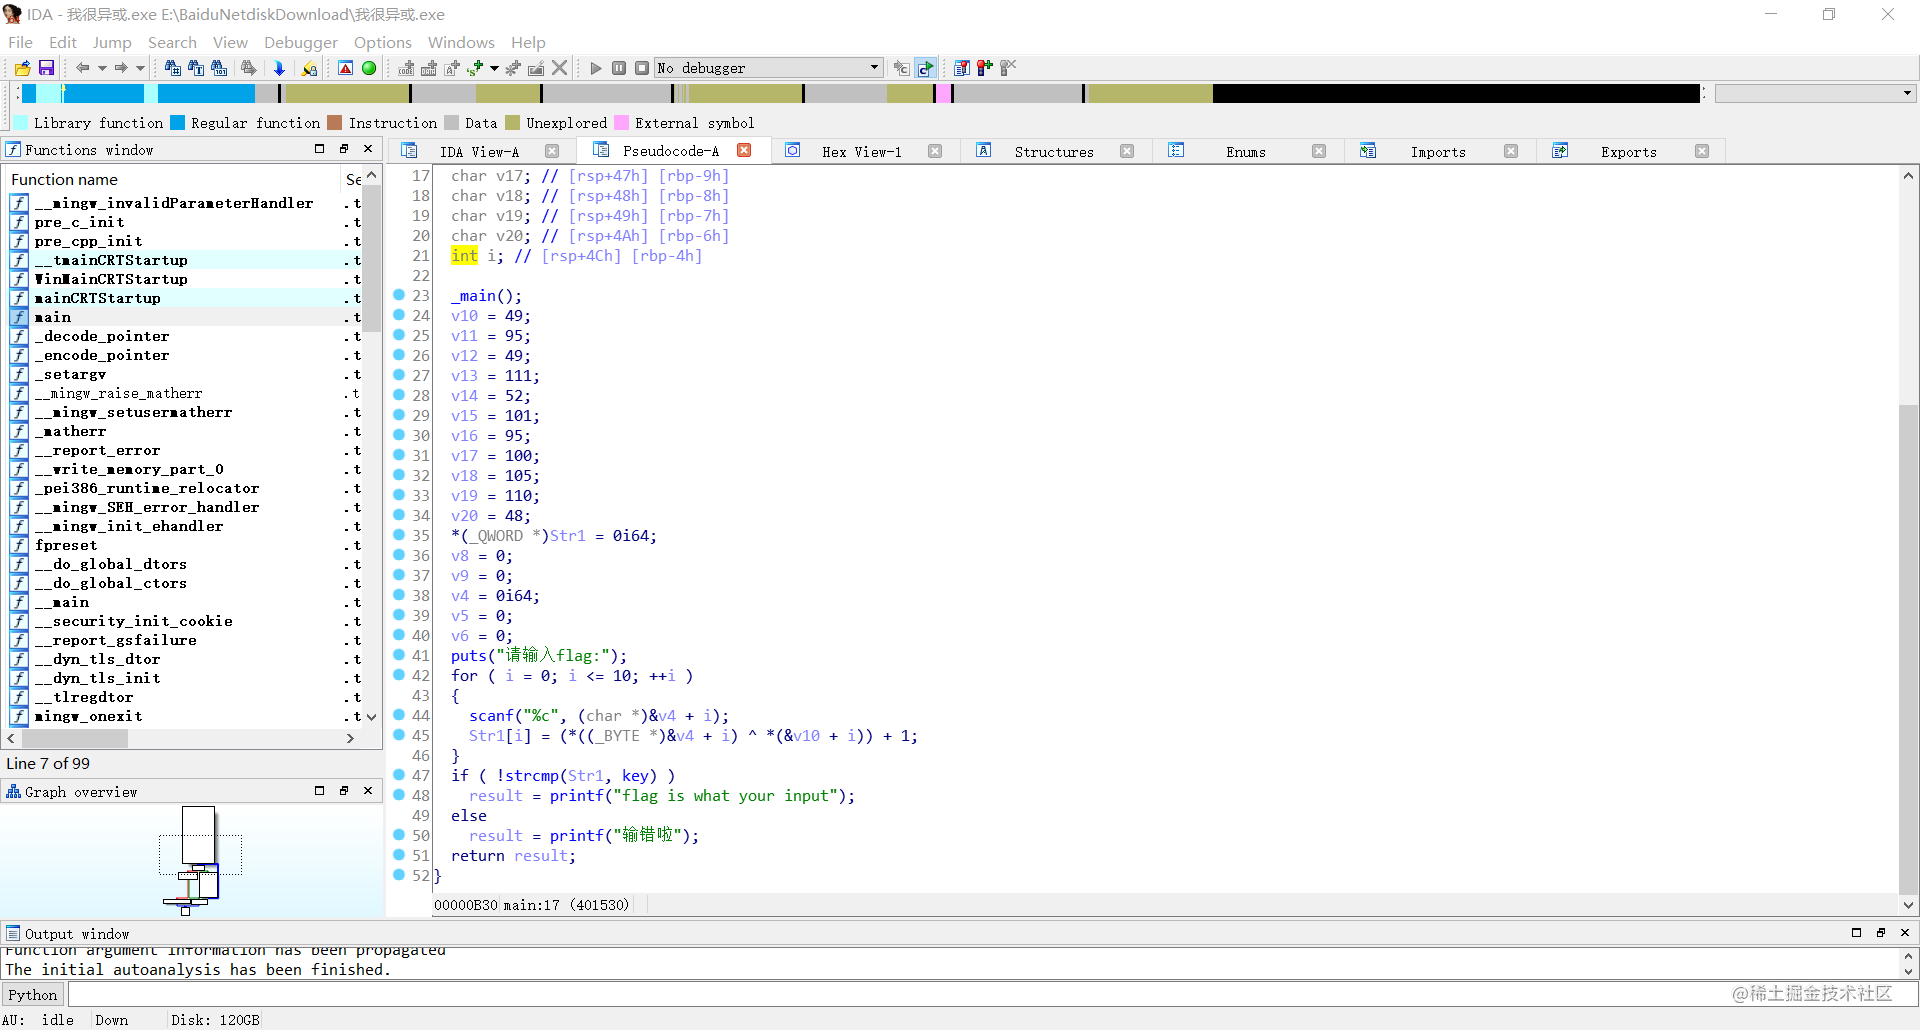Click the toolbar X delete icon

click(560, 68)
